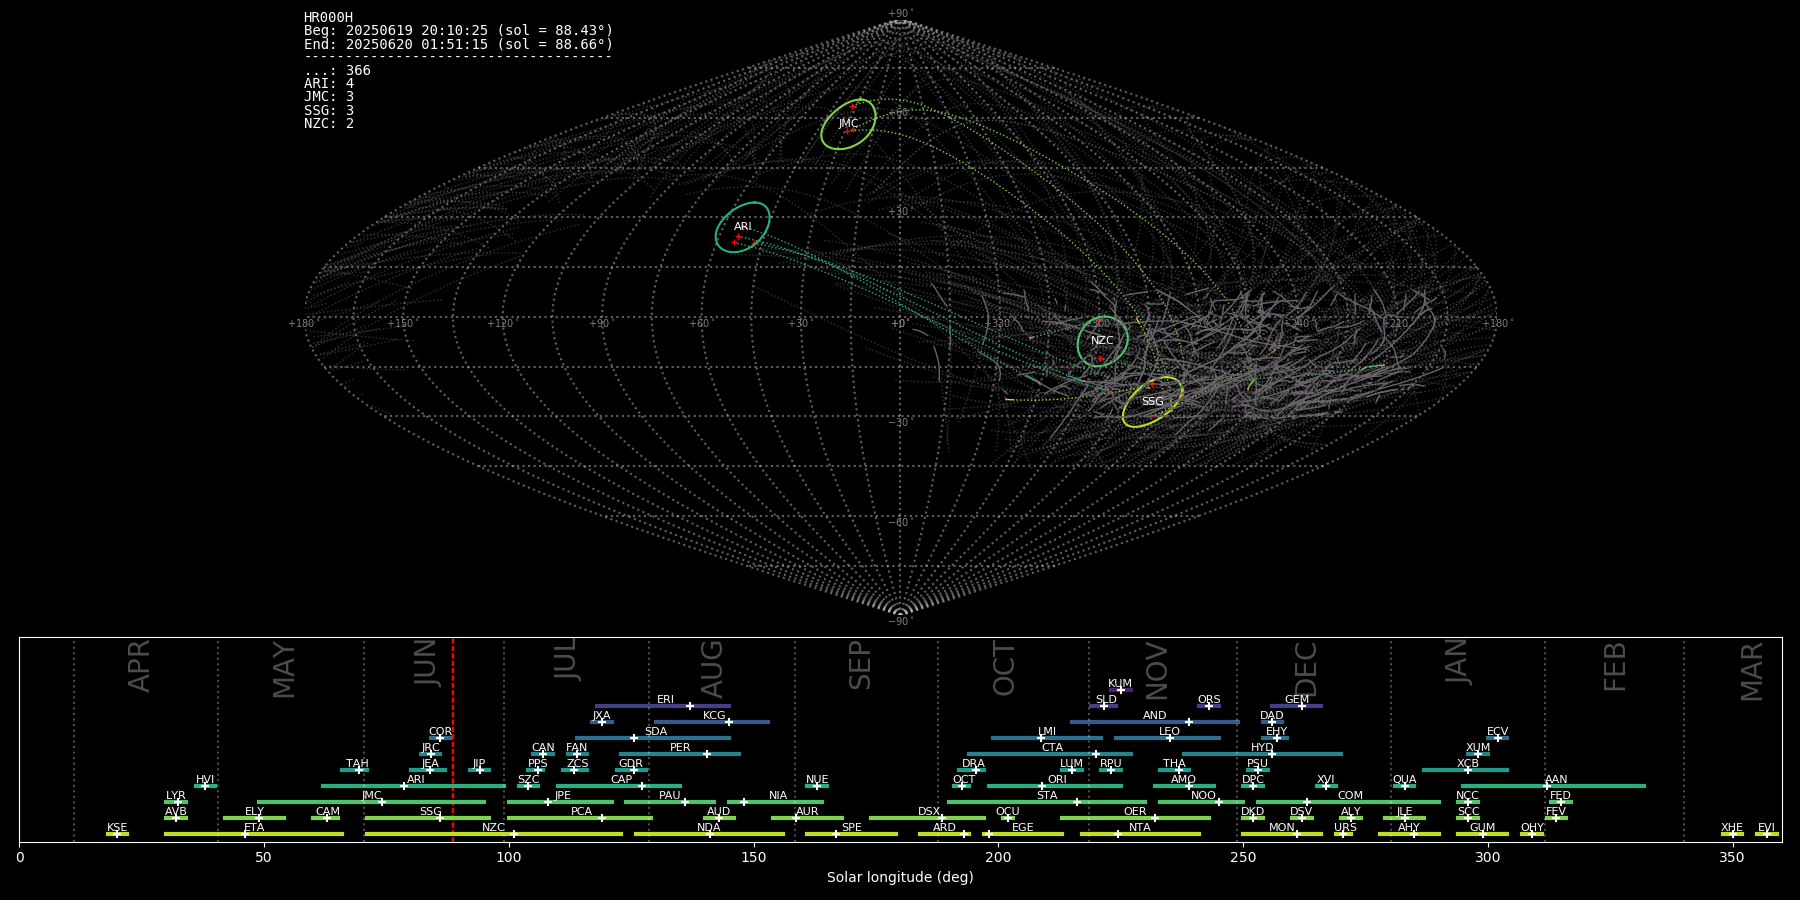Click the ARI shower bar in timeline

tap(414, 786)
